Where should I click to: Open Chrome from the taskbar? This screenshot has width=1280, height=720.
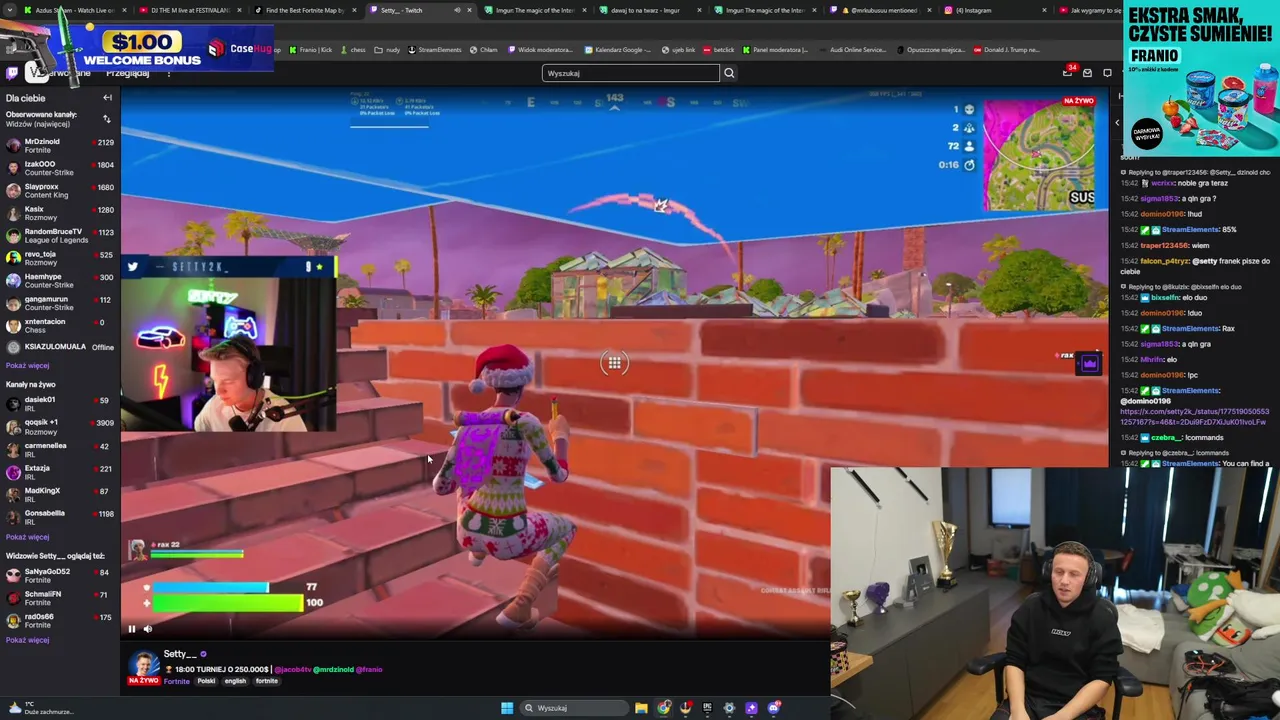(664, 708)
